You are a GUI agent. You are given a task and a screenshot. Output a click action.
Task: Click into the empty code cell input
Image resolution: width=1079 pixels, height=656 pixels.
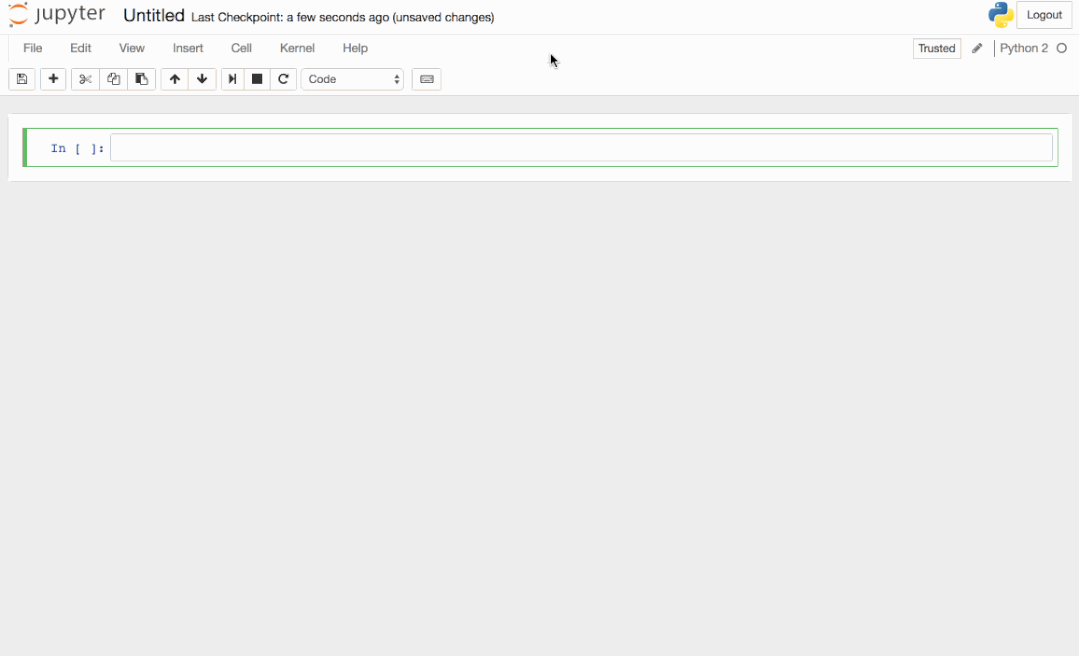click(581, 148)
